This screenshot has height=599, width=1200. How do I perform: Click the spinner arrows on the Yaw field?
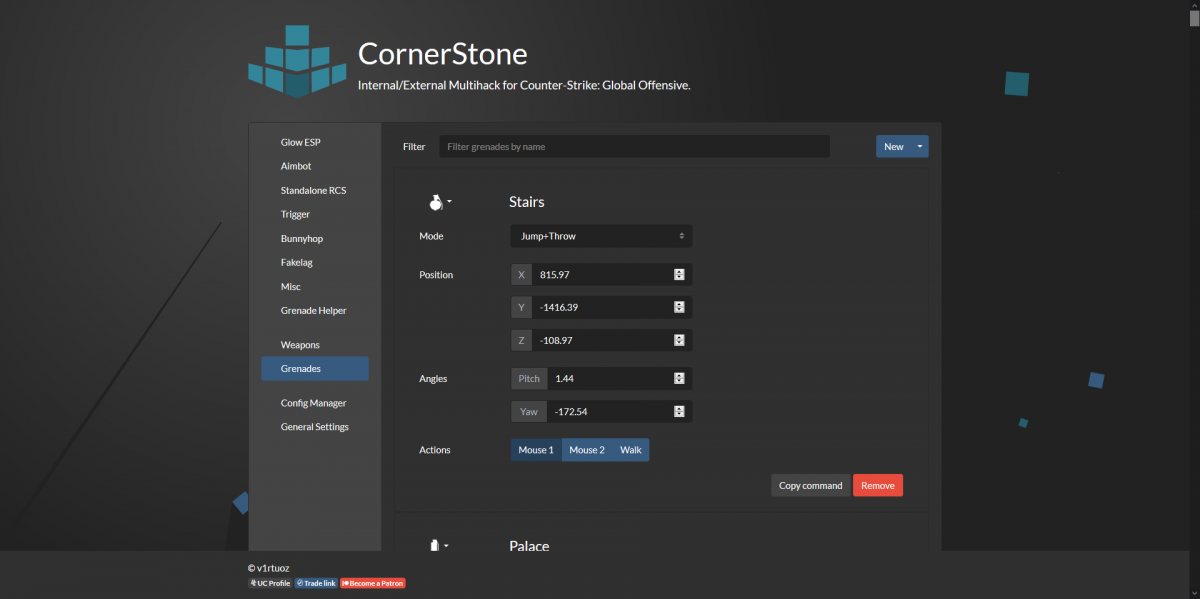[x=679, y=411]
